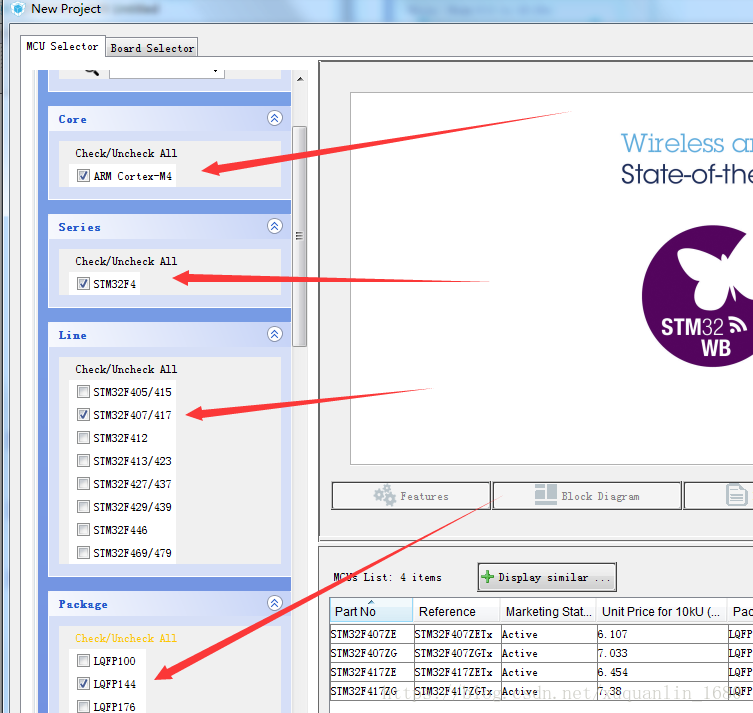Image resolution: width=753 pixels, height=713 pixels.
Task: Click the green plus on Display similar
Action: (487, 577)
